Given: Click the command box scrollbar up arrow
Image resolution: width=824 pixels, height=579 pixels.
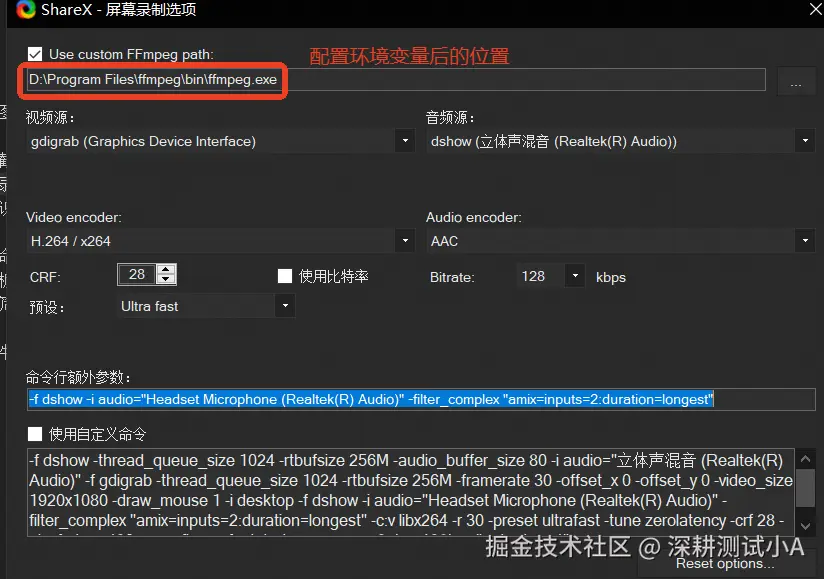Looking at the screenshot, I should [805, 459].
